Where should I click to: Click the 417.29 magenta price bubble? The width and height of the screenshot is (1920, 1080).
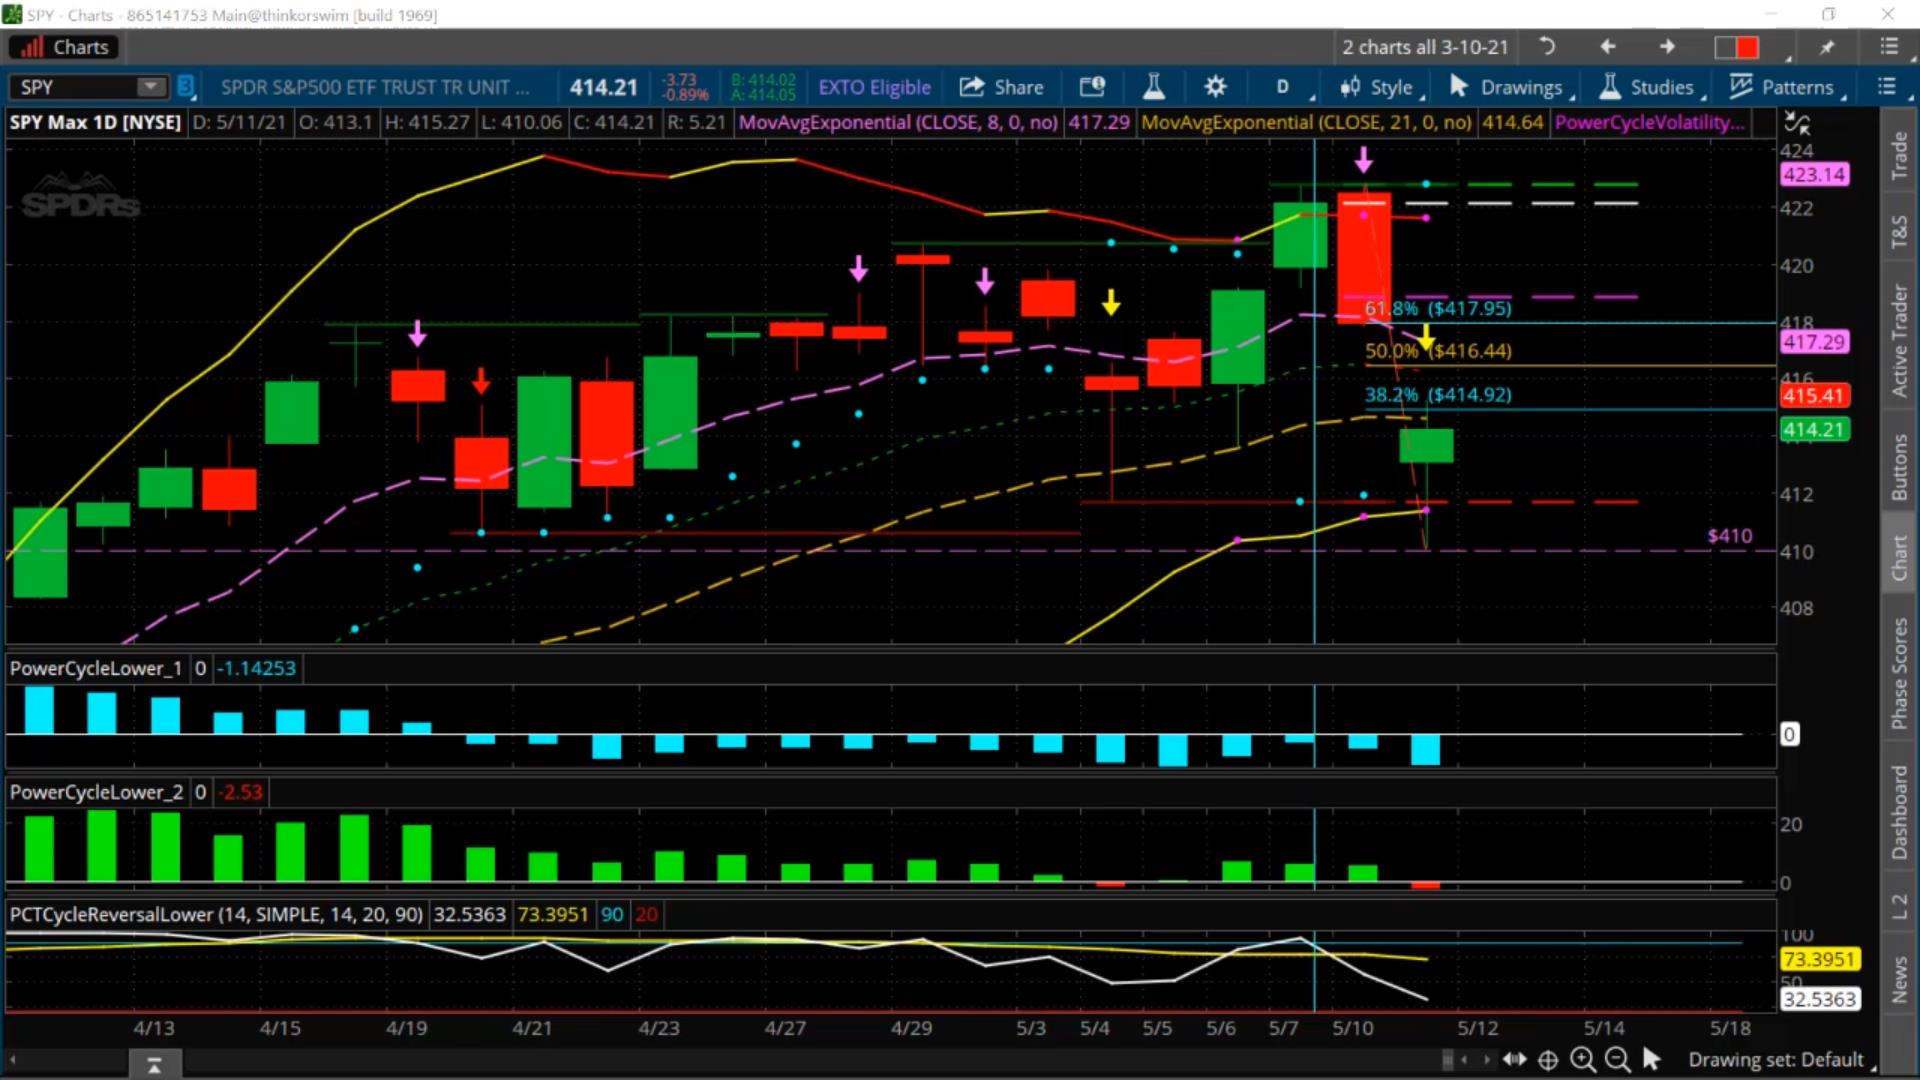pyautogui.click(x=1814, y=342)
